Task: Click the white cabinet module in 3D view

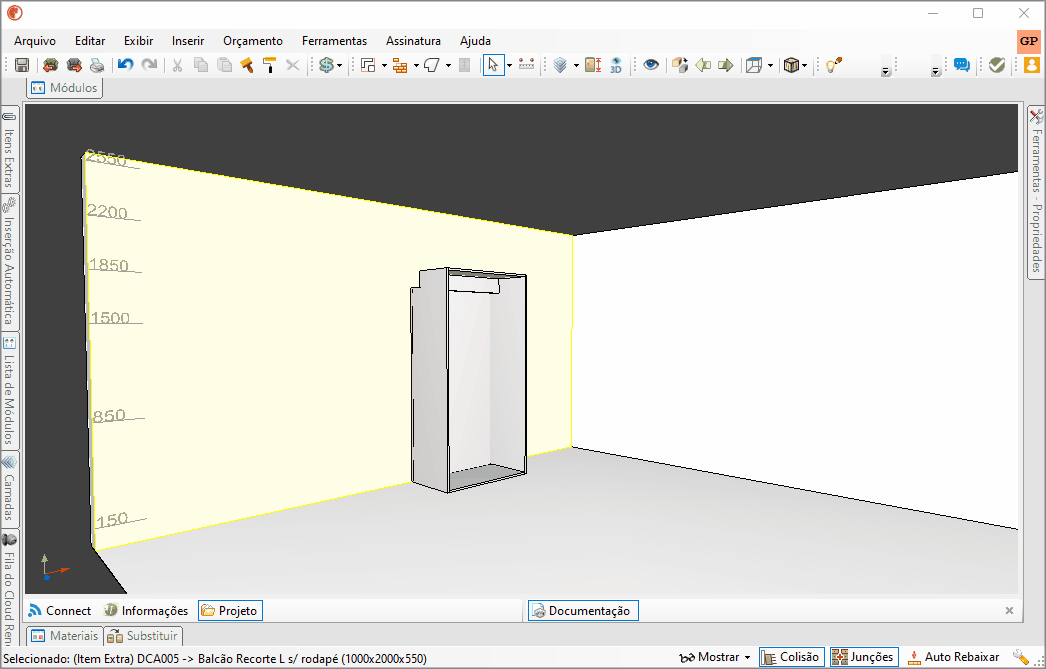Action: tap(468, 380)
